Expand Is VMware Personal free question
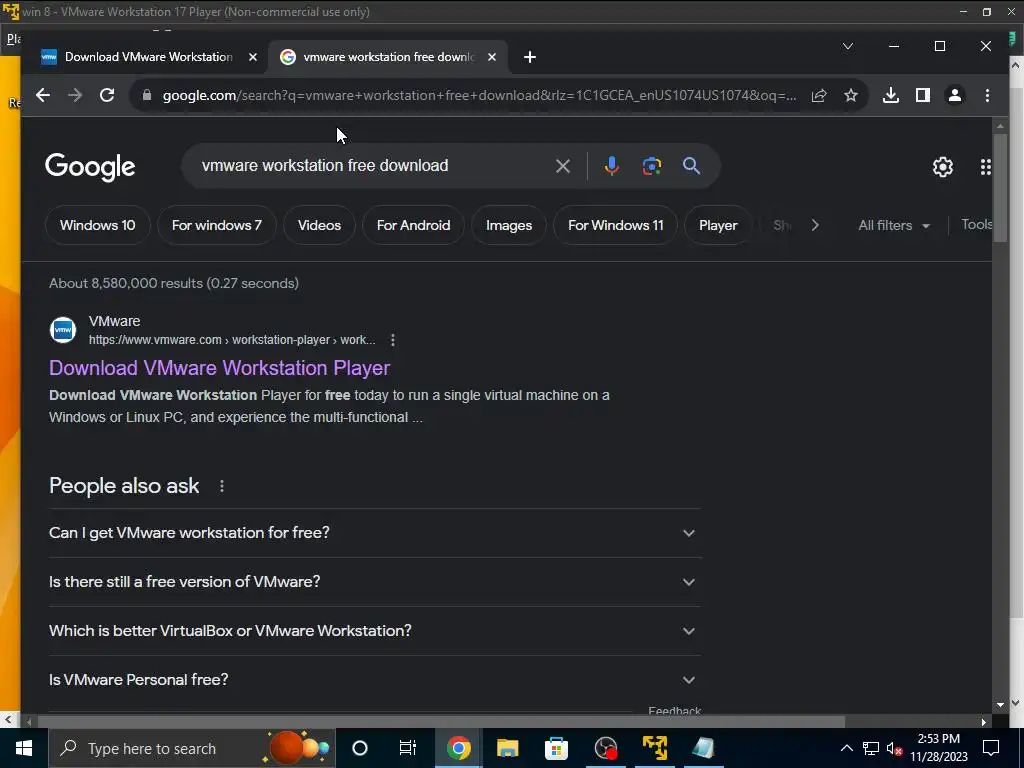 click(375, 680)
